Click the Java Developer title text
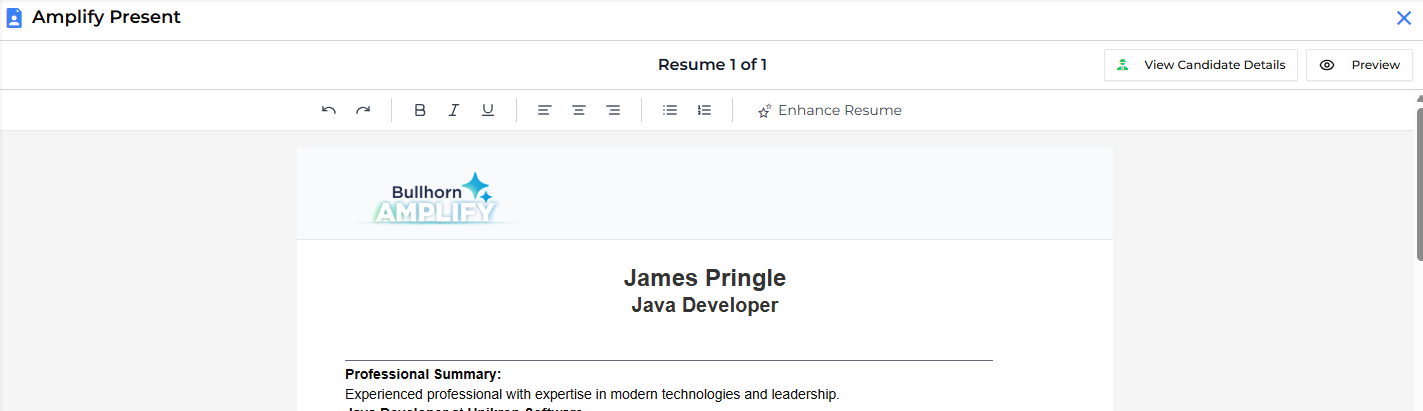 tap(704, 305)
